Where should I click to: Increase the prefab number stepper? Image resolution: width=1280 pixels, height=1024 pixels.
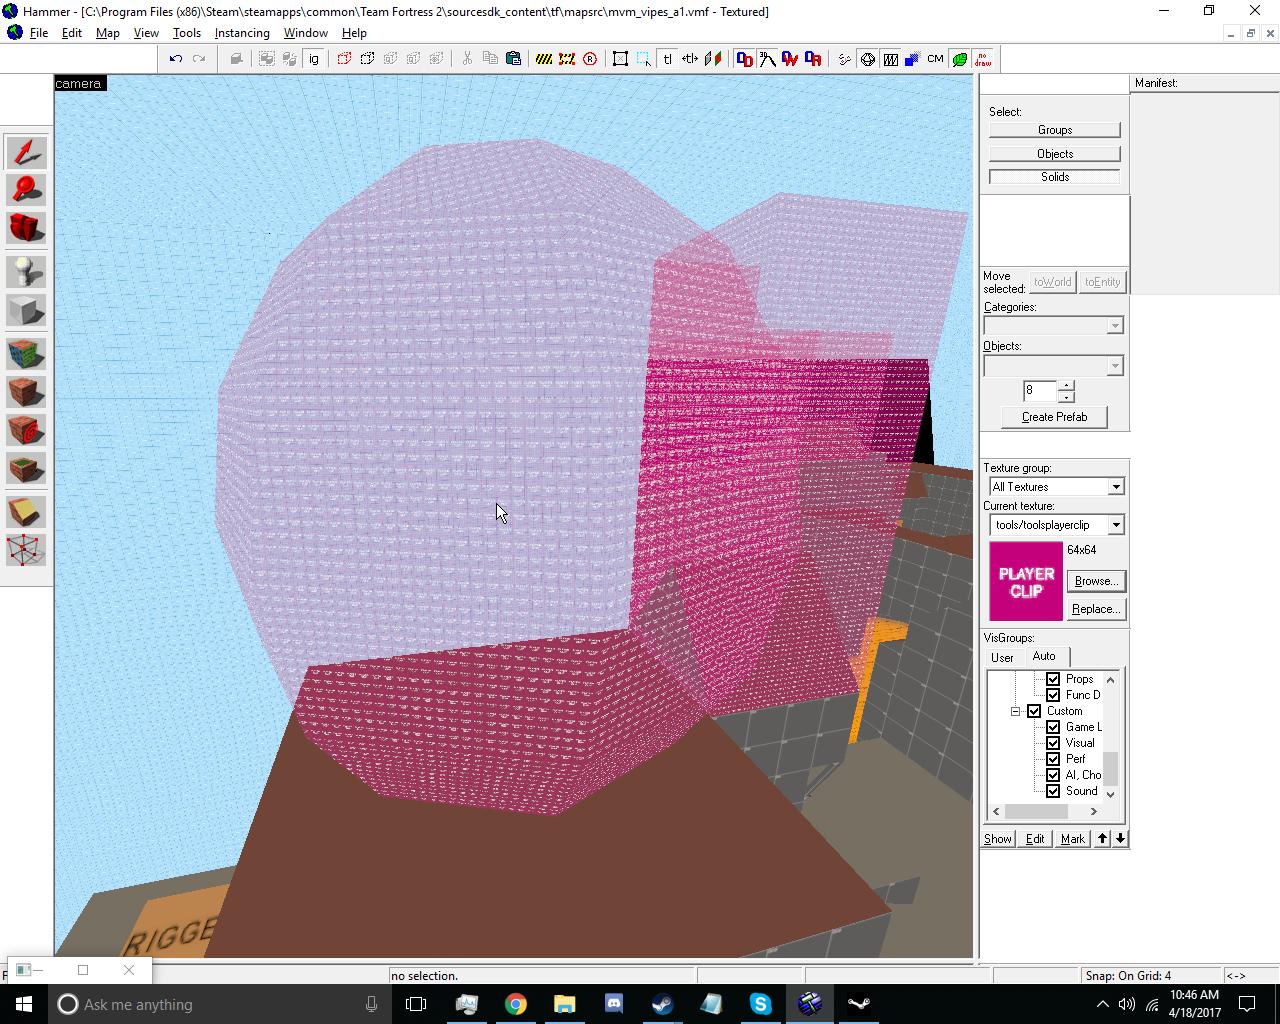click(x=1067, y=385)
